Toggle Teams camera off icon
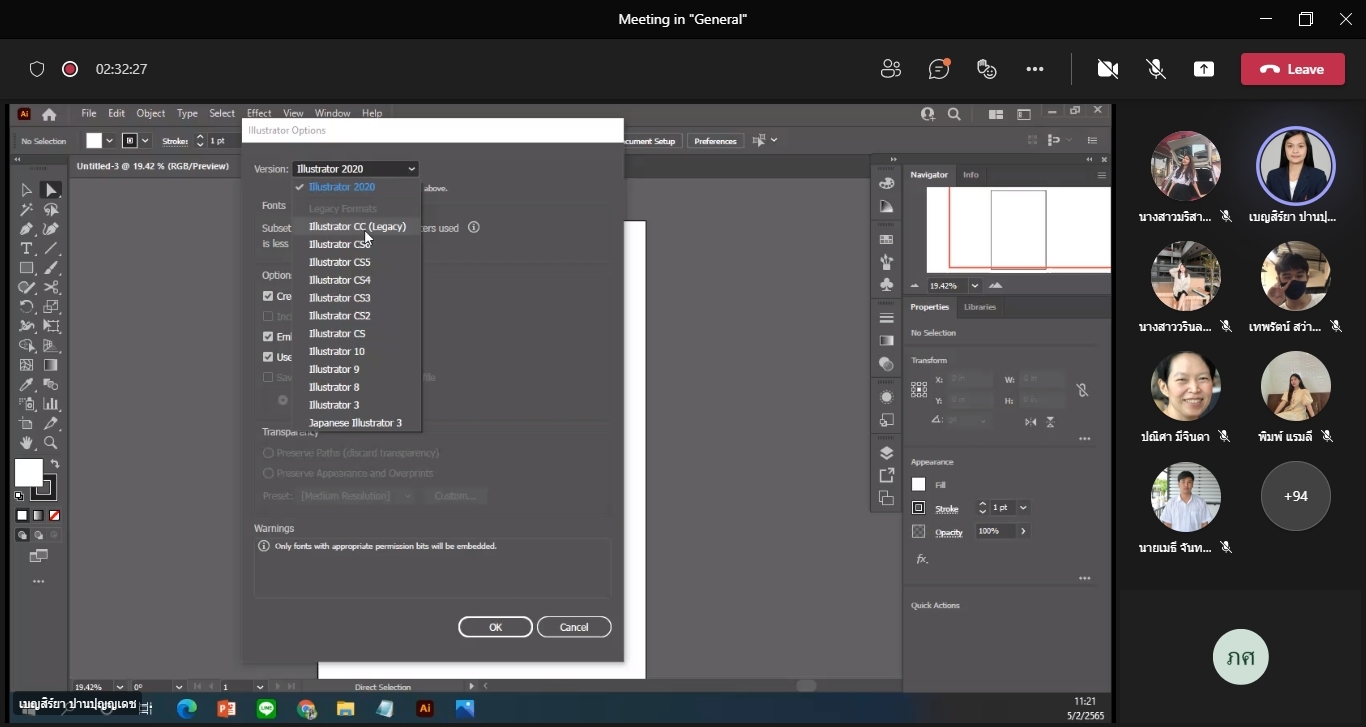1366x727 pixels. click(x=1107, y=69)
